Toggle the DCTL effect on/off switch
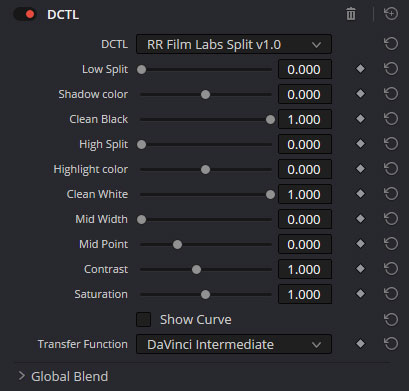The height and width of the screenshot is (391, 409). [25, 14]
